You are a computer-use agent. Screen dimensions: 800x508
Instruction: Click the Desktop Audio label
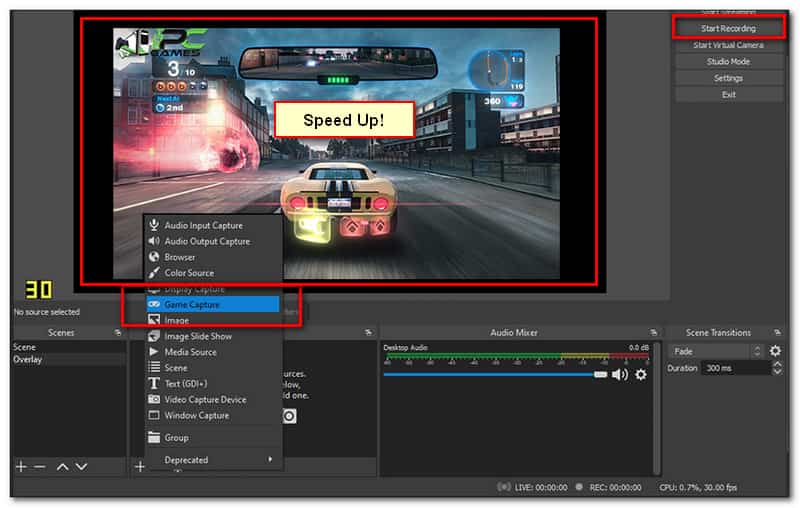coord(406,347)
